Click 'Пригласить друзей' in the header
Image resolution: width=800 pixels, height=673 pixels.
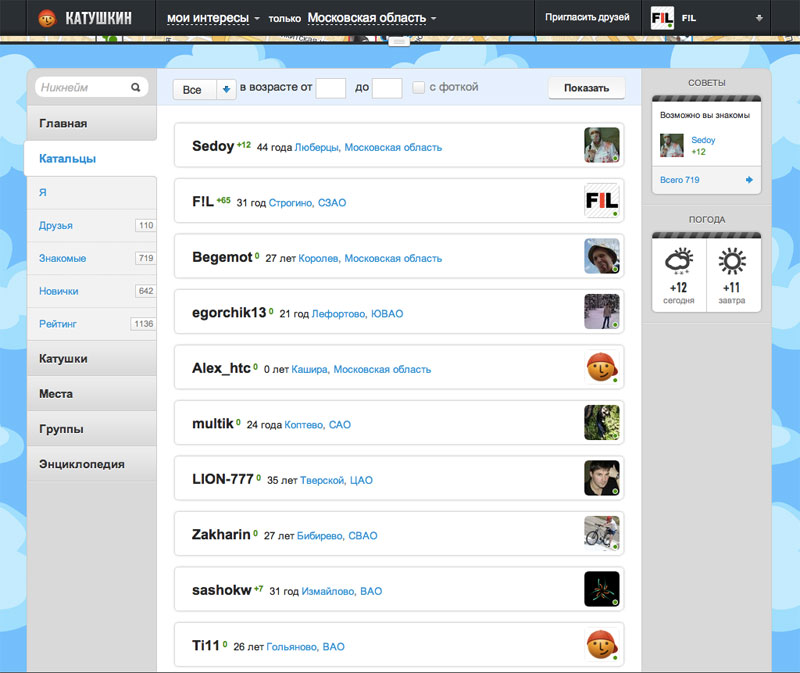(587, 17)
